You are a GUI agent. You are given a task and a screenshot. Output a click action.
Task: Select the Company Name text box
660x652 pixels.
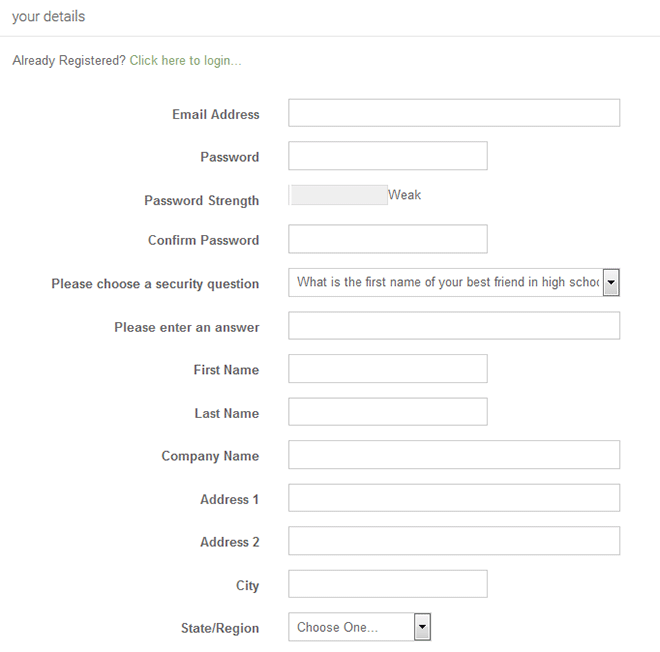[454, 455]
